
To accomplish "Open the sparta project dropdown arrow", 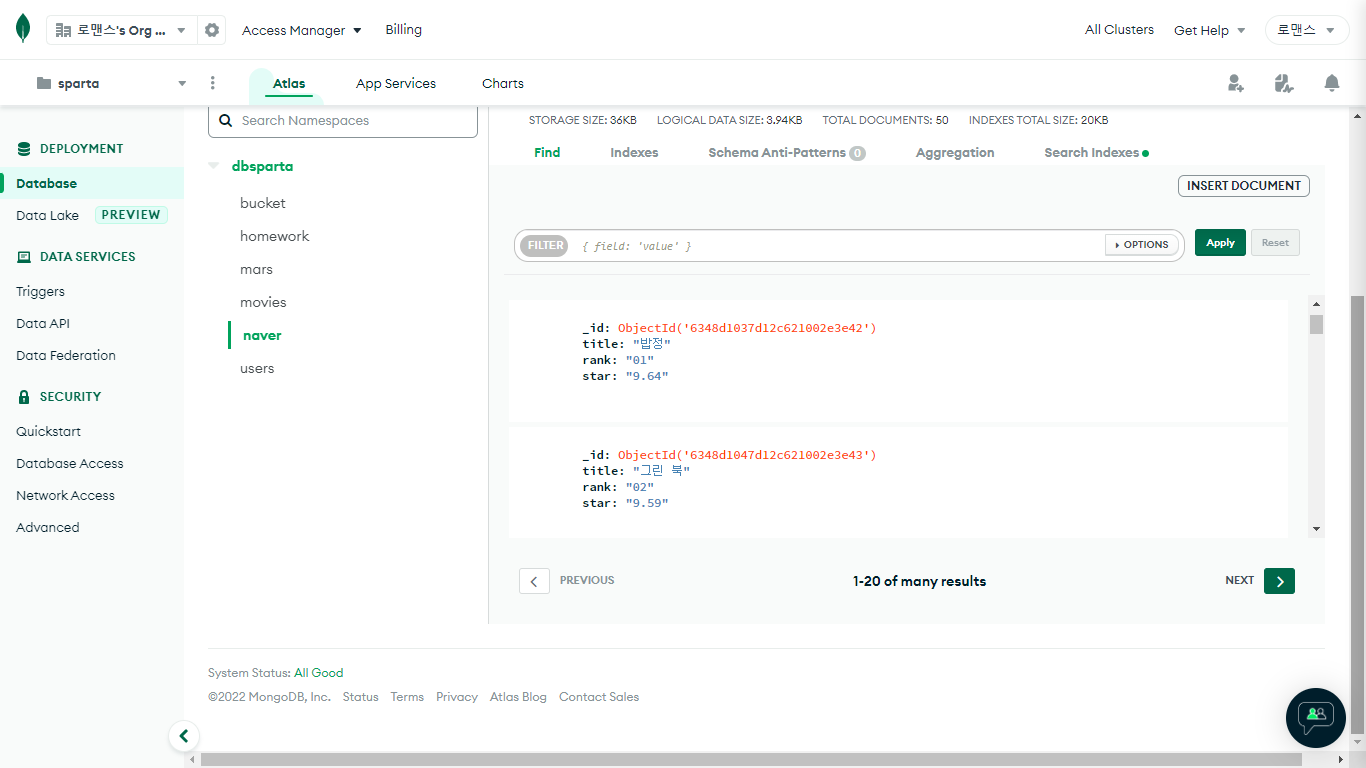I will (182, 83).
